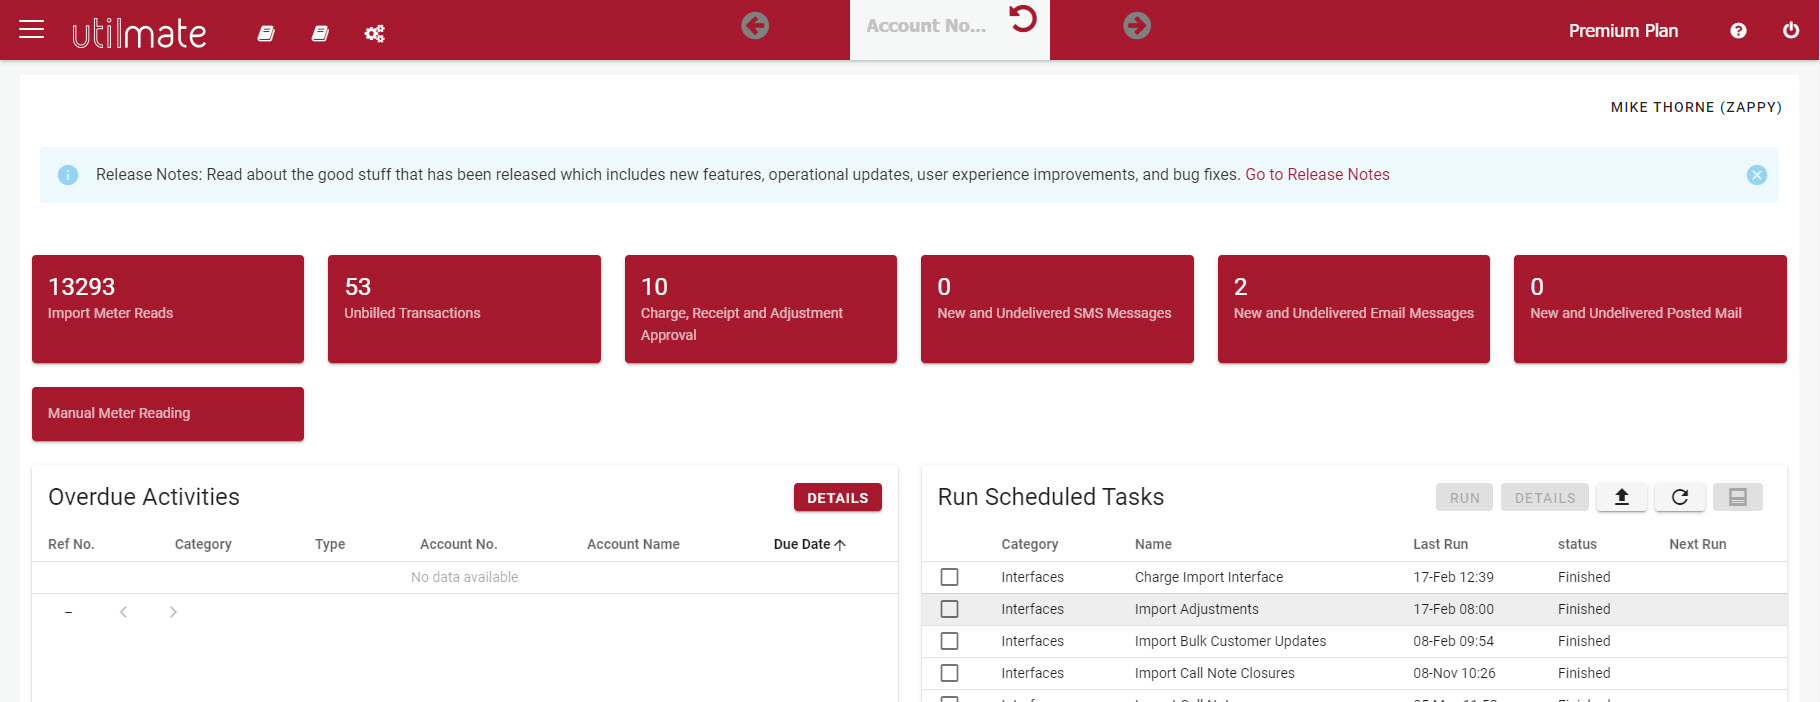Tick the Import Bulk Customer Updates checkbox

point(949,641)
